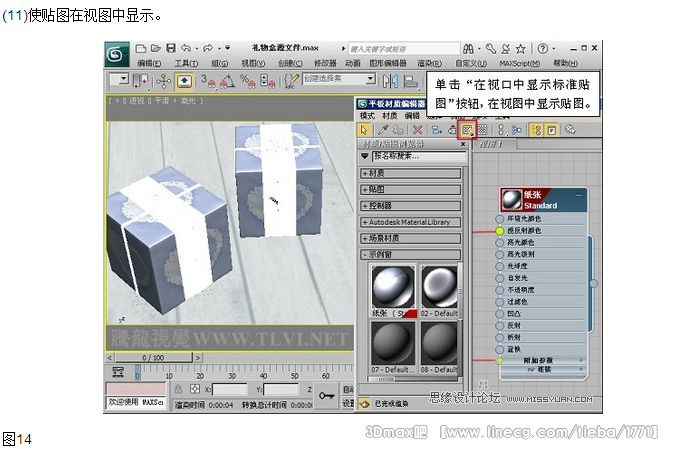Expand the +控制器 group

(411, 205)
